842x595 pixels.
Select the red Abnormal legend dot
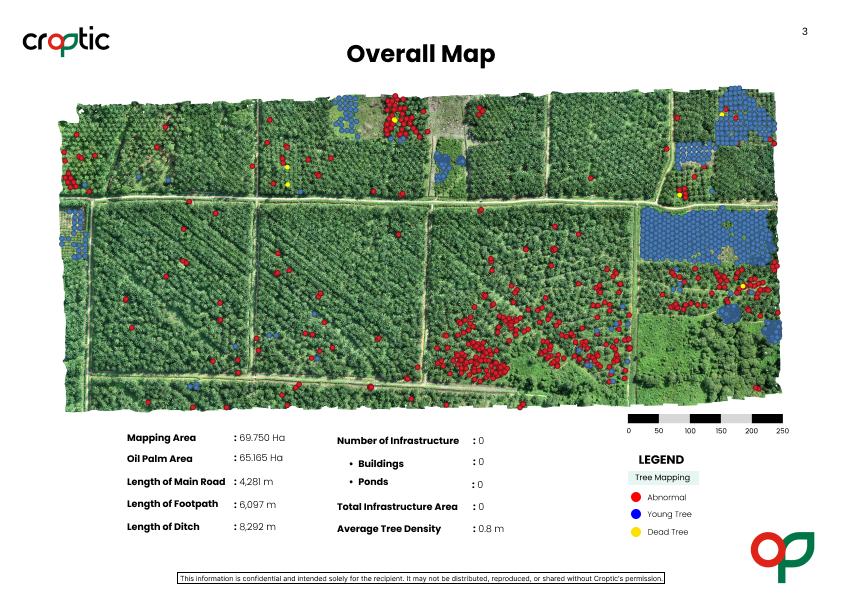pyautogui.click(x=635, y=497)
